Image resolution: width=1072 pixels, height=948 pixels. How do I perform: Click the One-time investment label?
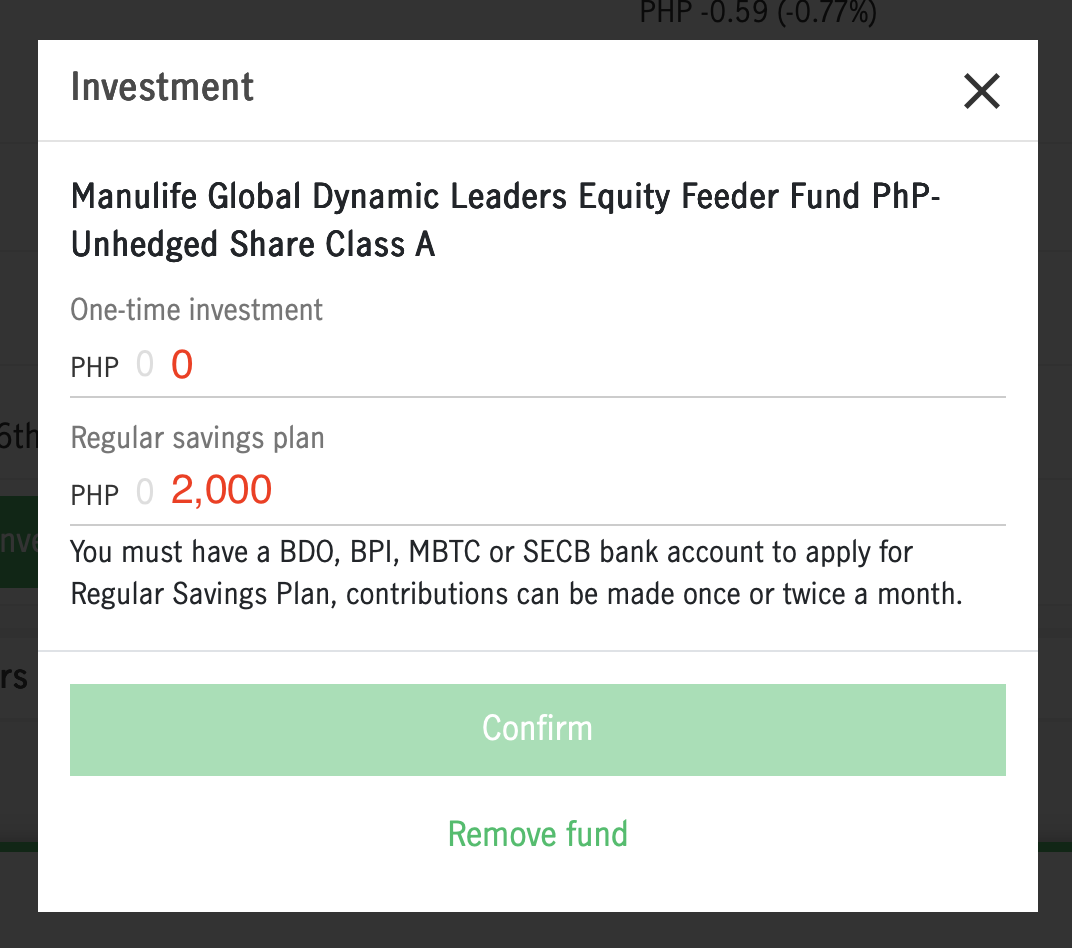196,310
